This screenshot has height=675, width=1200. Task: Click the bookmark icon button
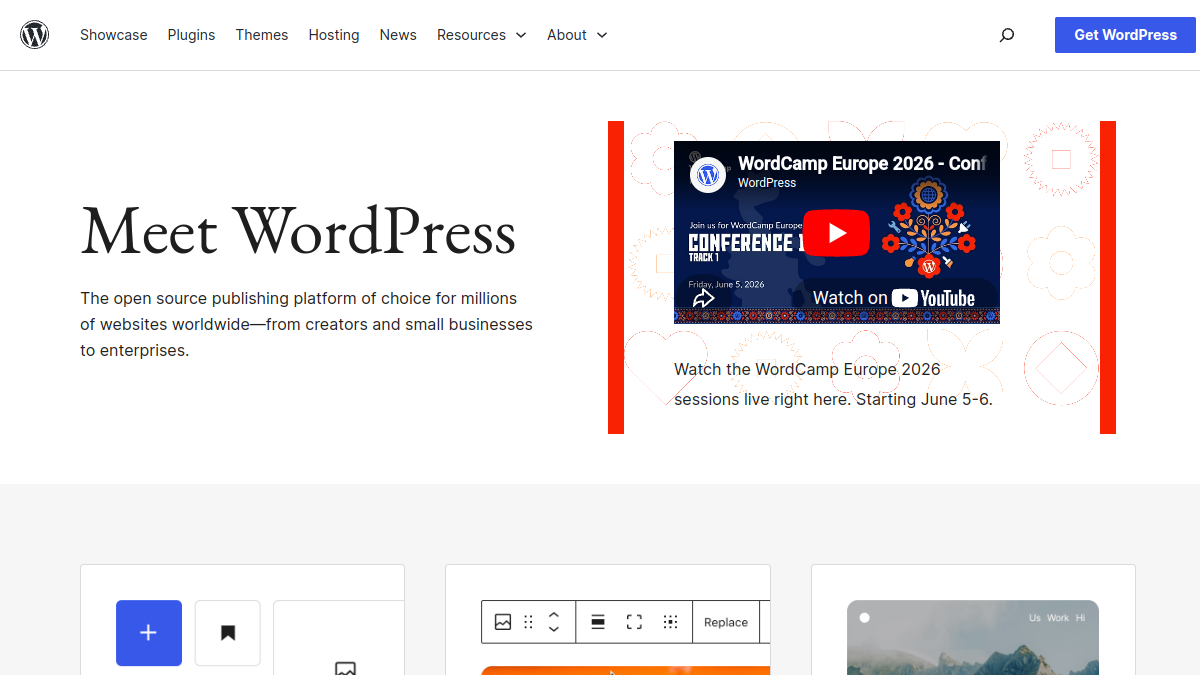[x=228, y=633]
